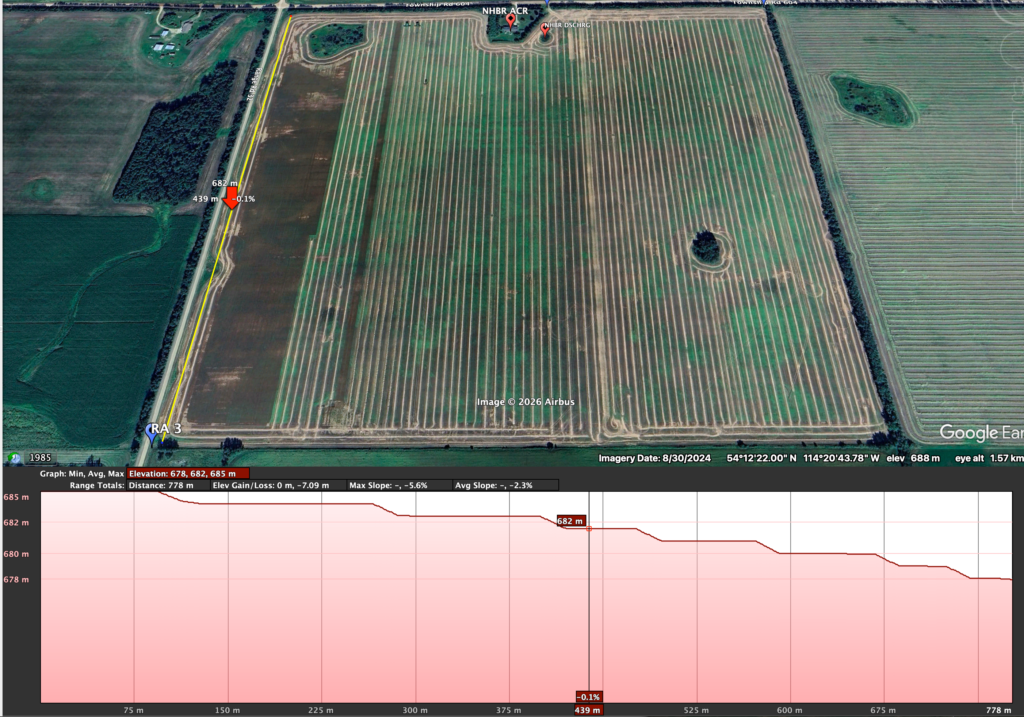Select the Elevation 678, 682, 685 m stat
This screenshot has width=1024, height=717.
tap(188, 473)
